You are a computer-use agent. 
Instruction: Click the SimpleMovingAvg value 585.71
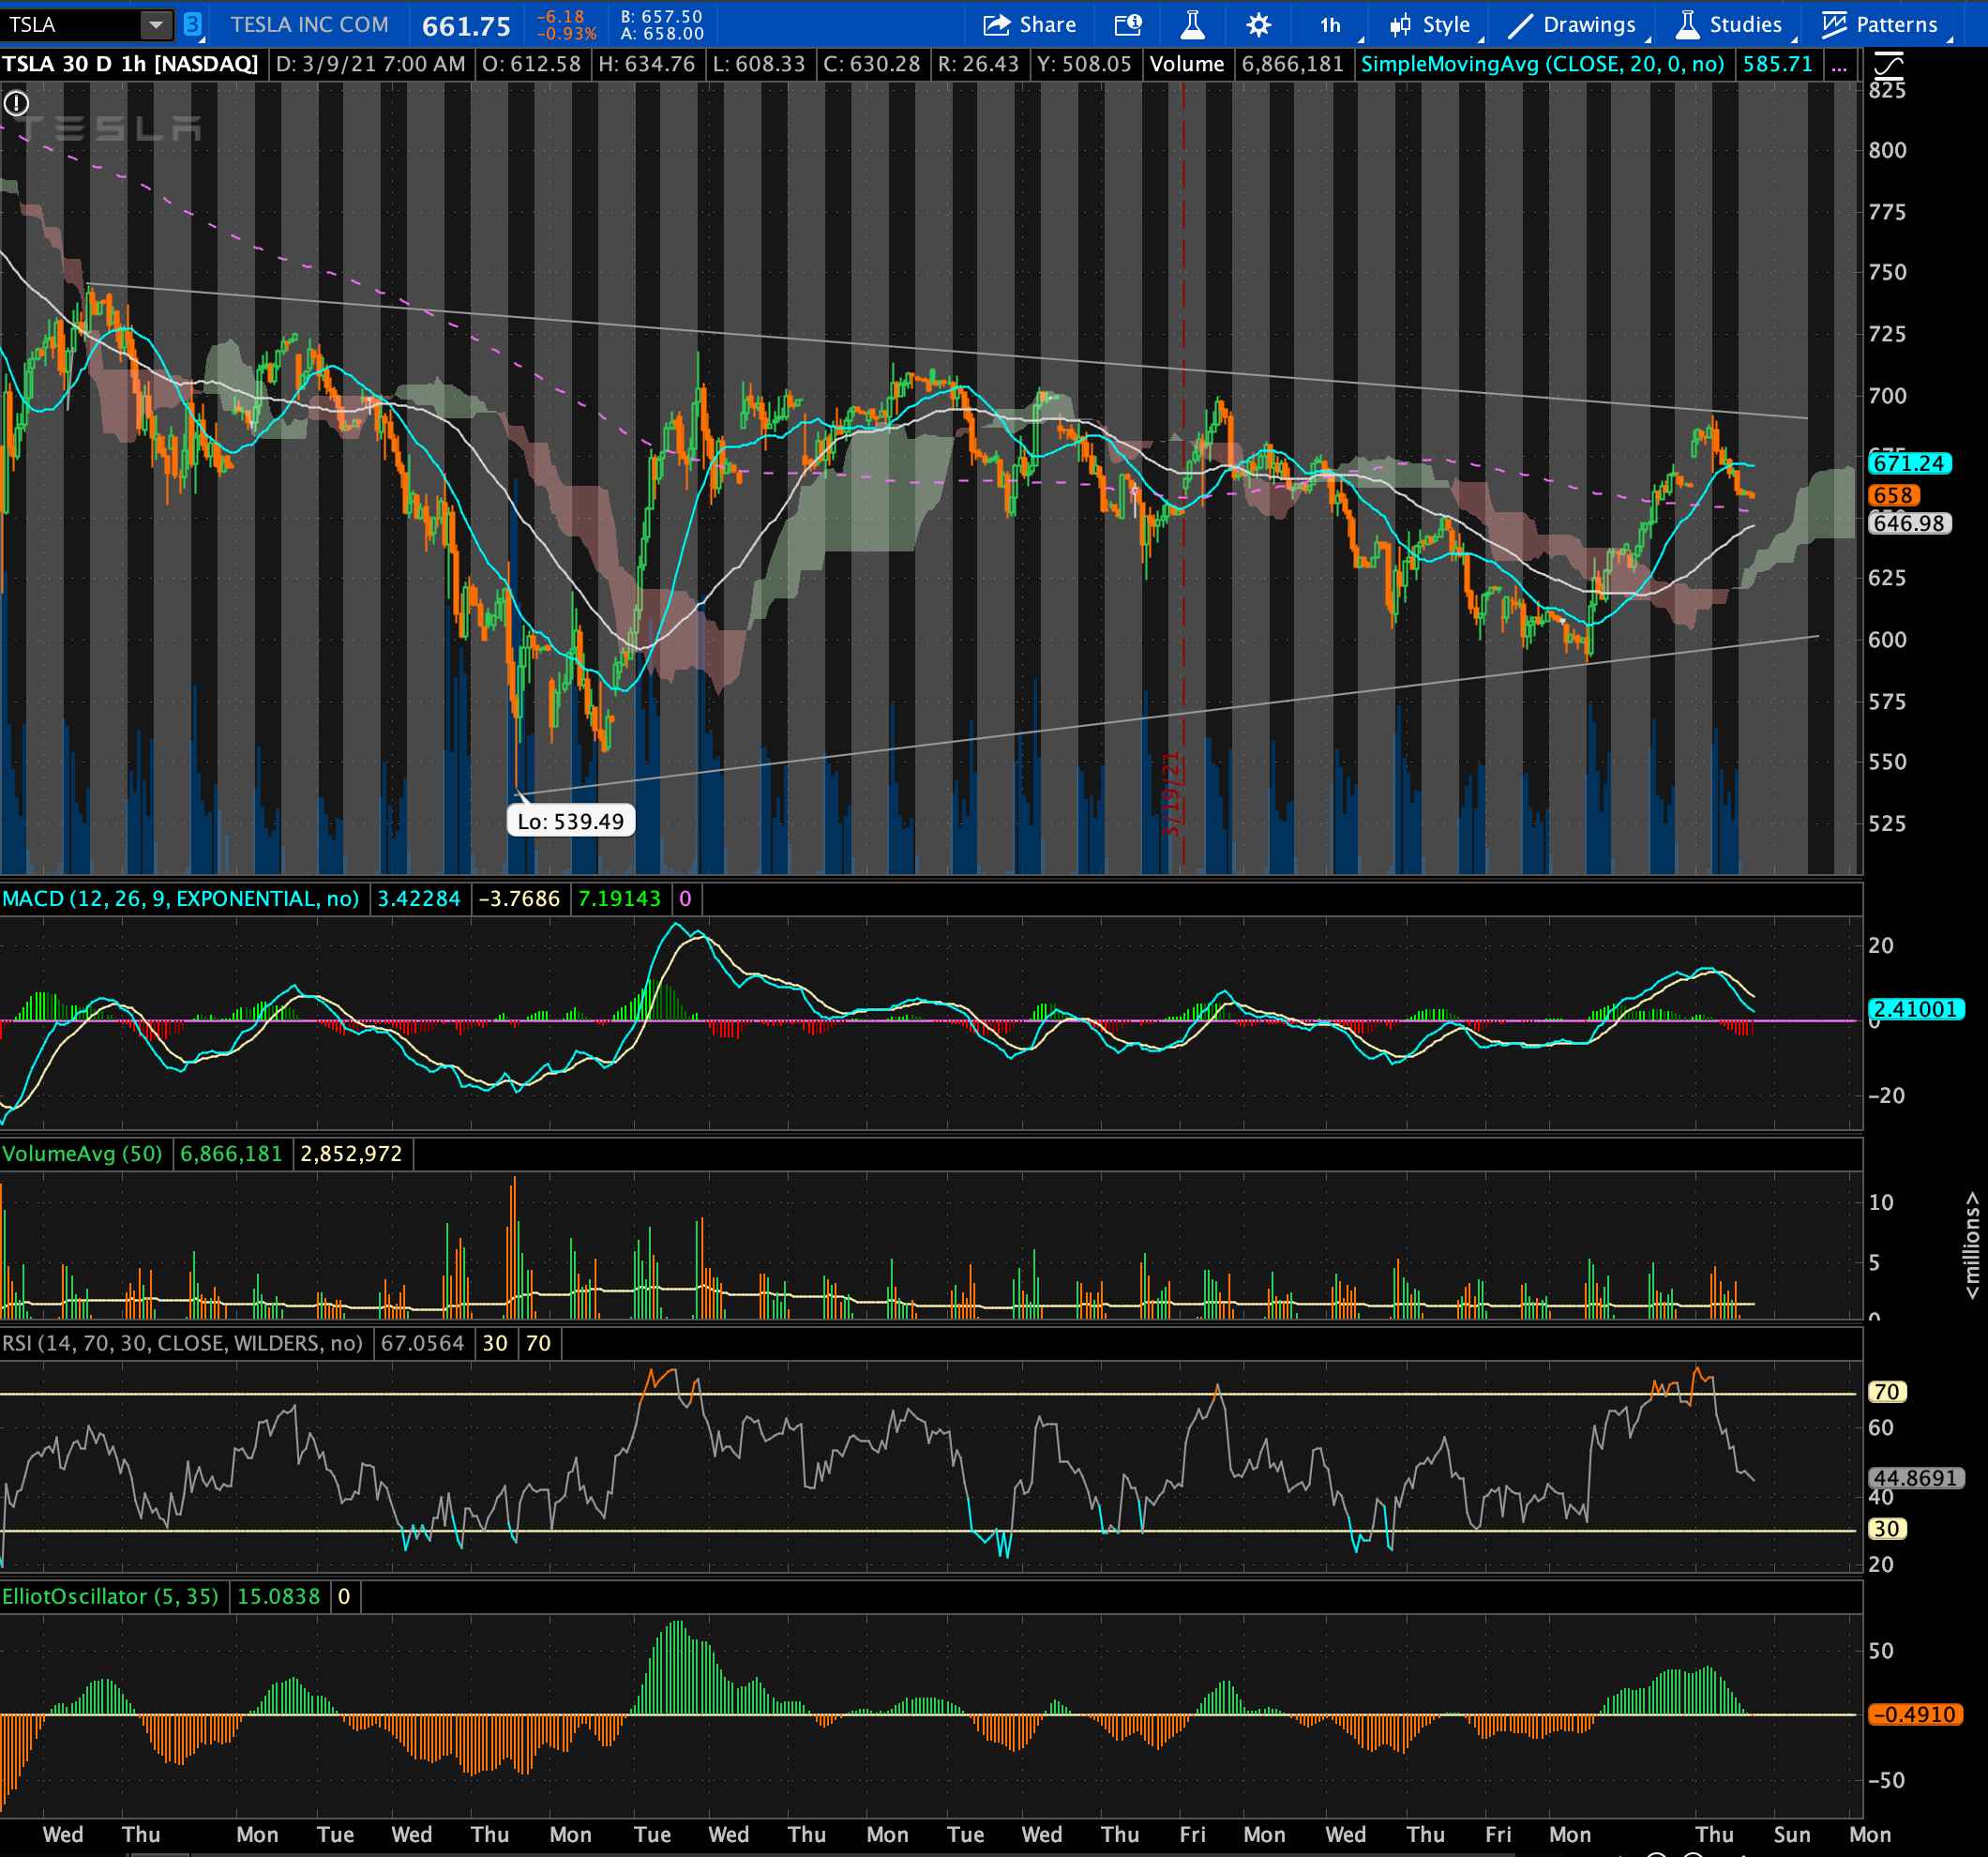(1777, 64)
